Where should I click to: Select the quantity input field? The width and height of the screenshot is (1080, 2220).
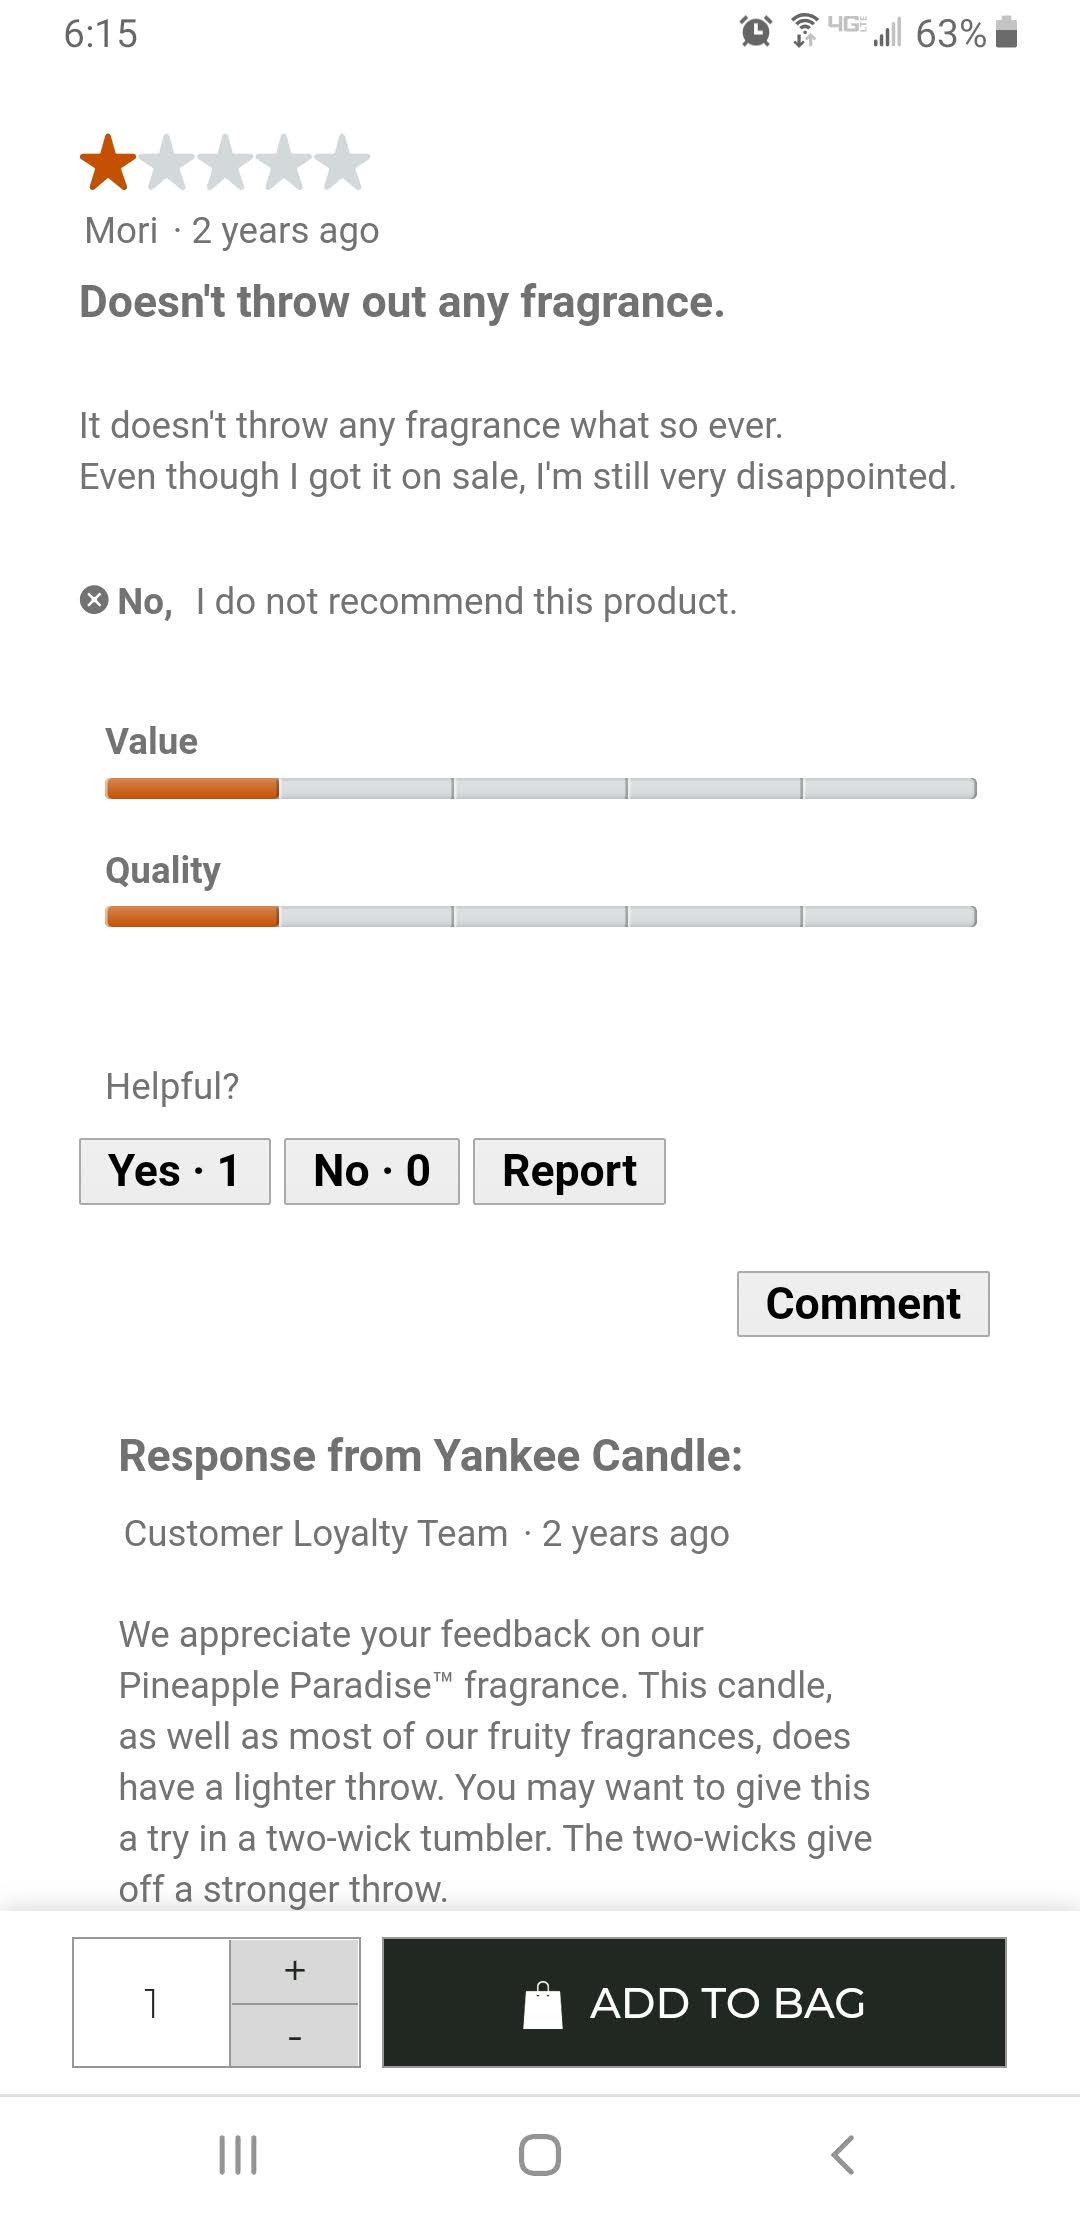[x=152, y=2002]
